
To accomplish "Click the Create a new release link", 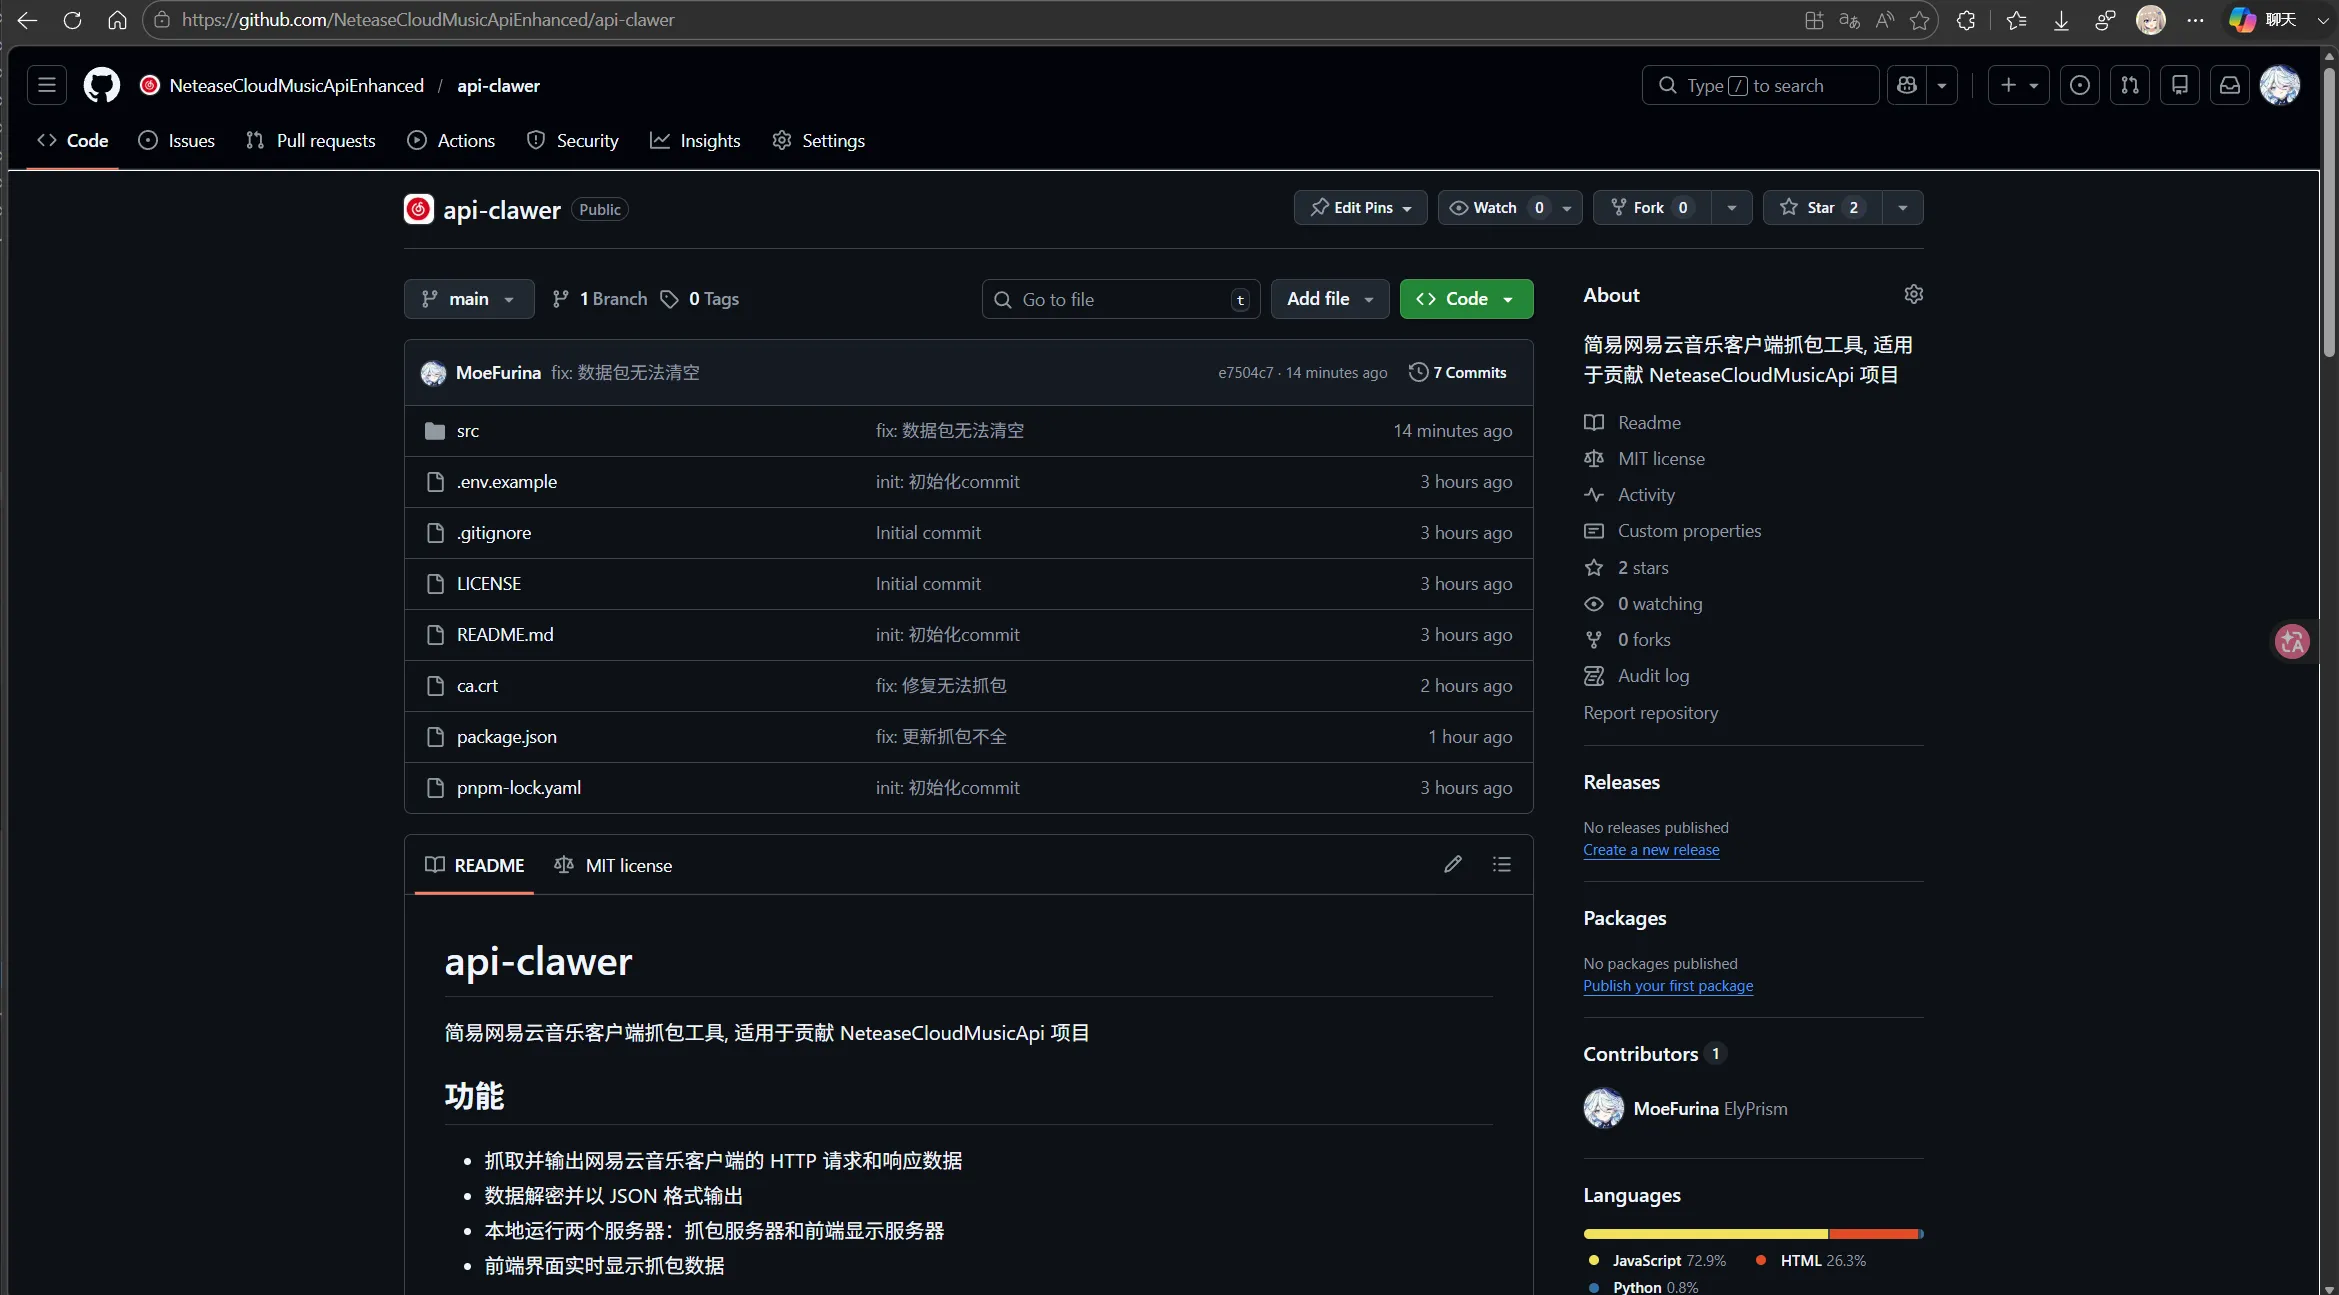I will pos(1651,850).
